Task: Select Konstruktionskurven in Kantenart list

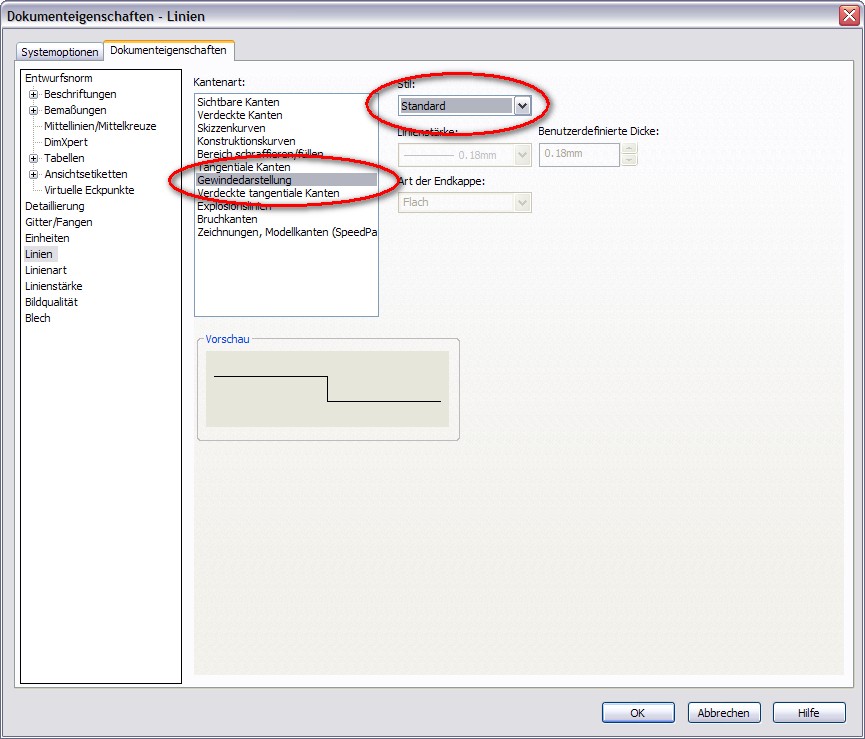Action: click(x=286, y=141)
